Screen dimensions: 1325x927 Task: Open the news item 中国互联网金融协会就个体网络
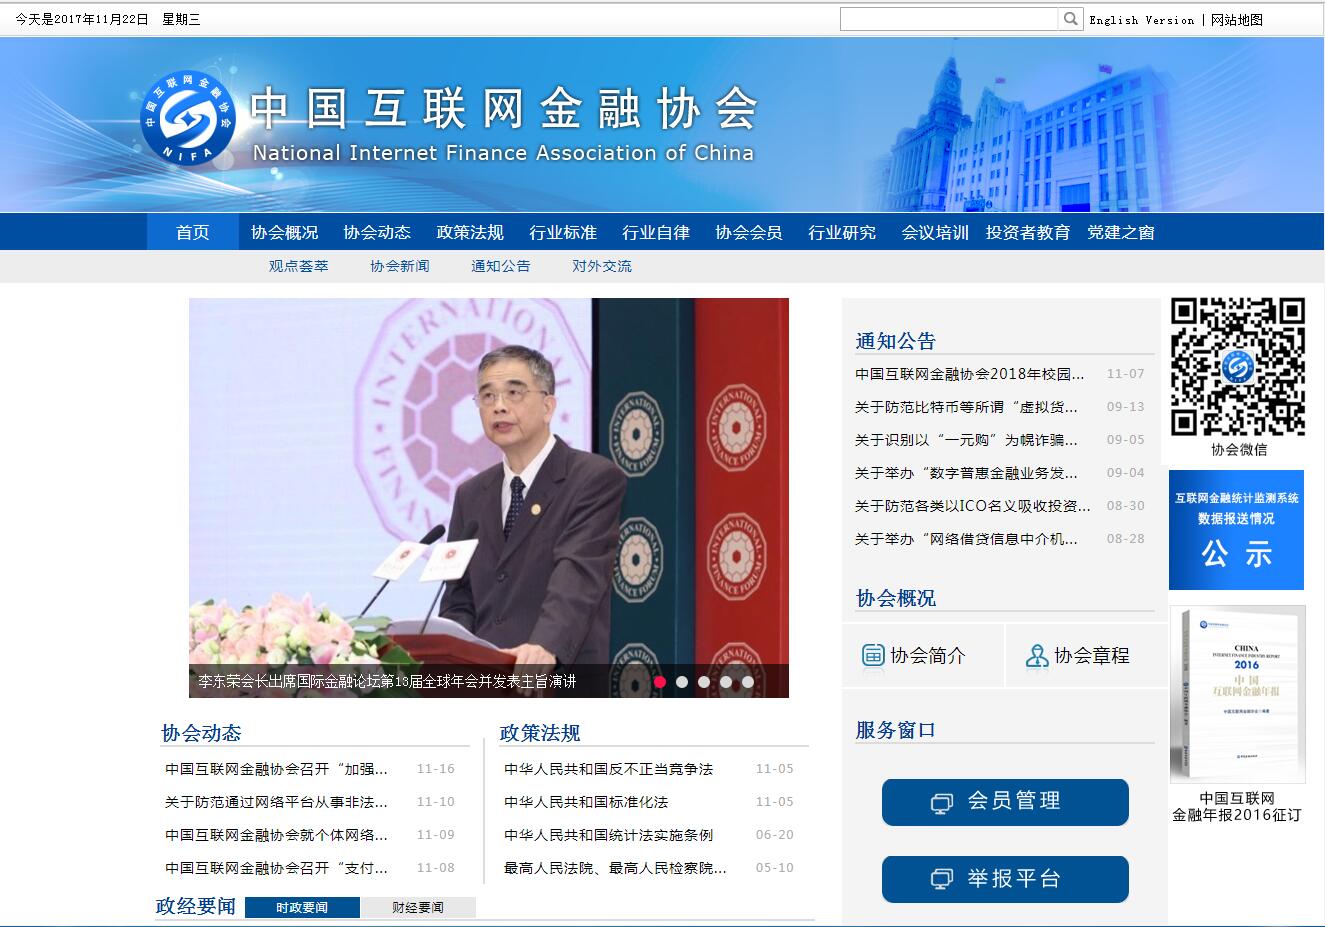coord(276,835)
